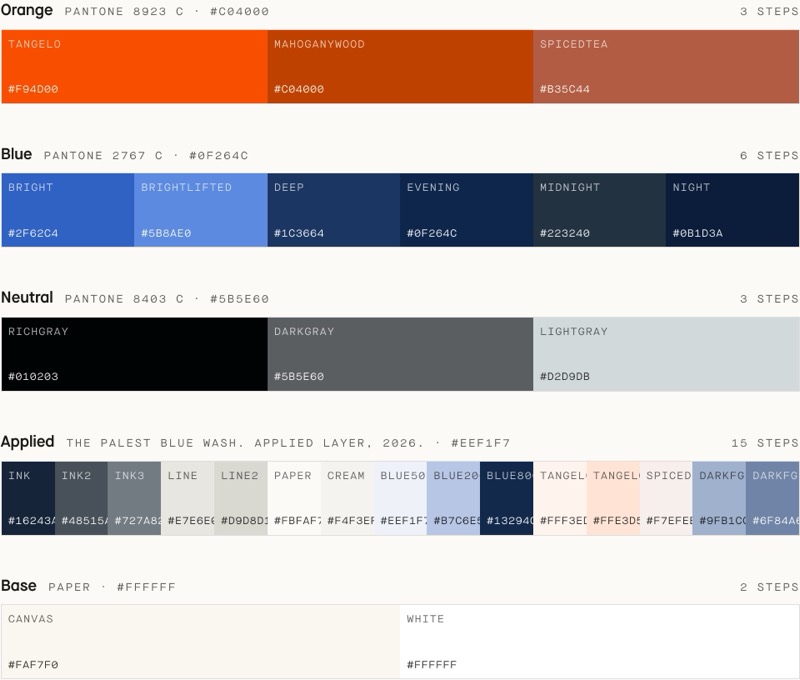Choose the NIGHT swatch #0B1D3A
Image resolution: width=800 pixels, height=680 pixels.
click(x=732, y=210)
